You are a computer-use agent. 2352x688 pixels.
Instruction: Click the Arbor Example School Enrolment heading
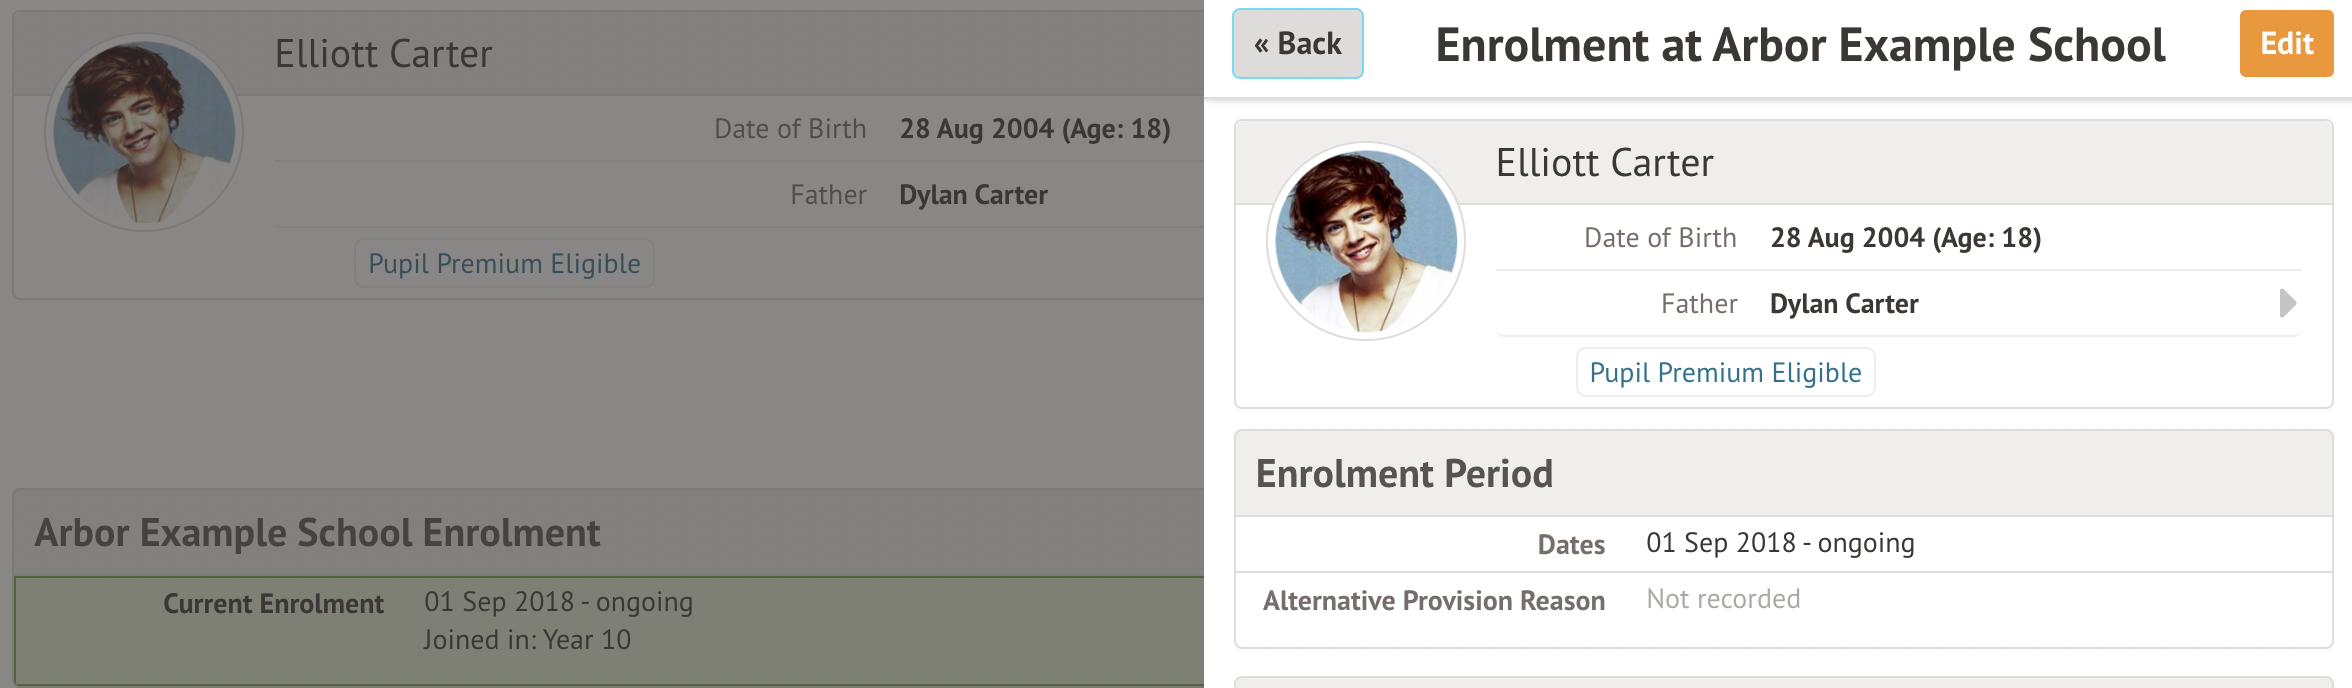pyautogui.click(x=318, y=533)
